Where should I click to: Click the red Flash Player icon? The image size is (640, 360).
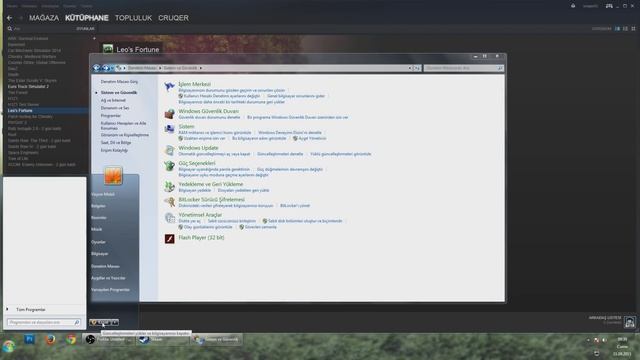point(169,238)
